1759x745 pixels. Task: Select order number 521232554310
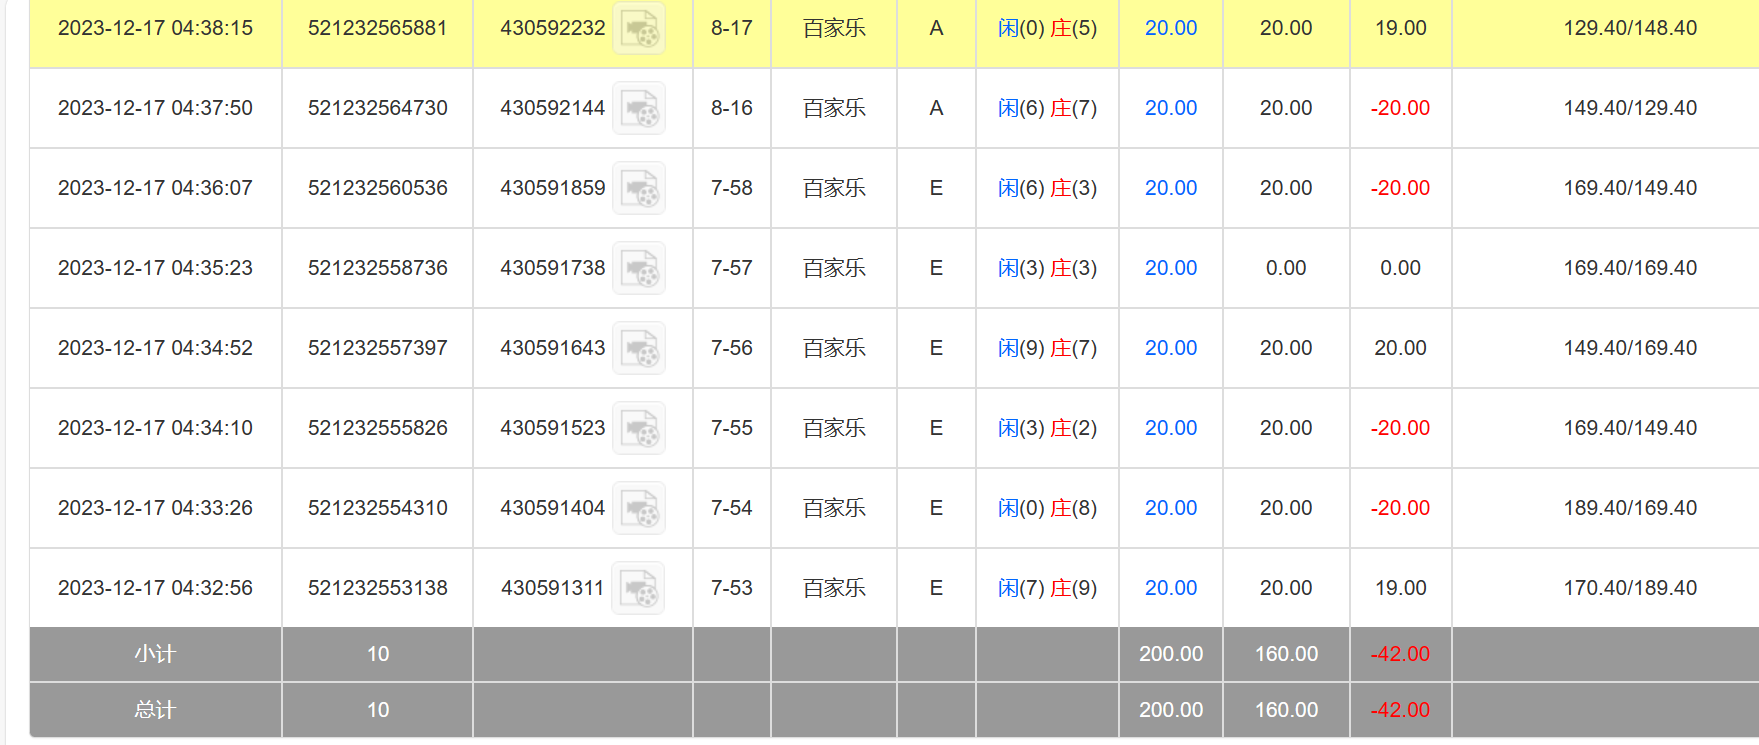[378, 508]
